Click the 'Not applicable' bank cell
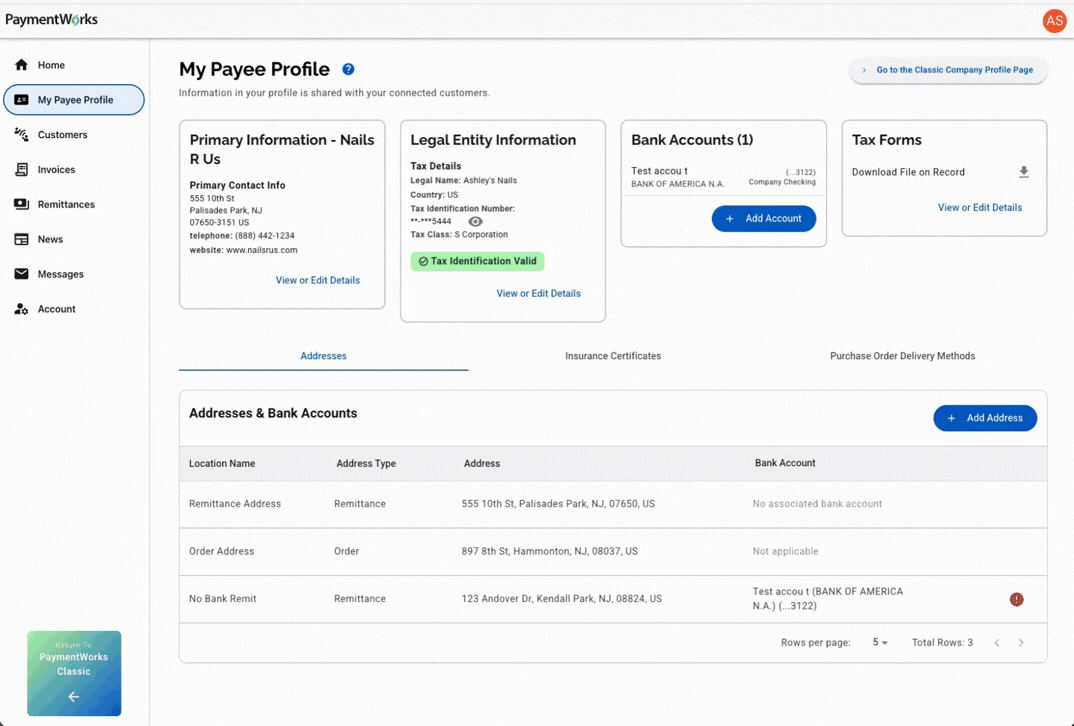Image resolution: width=1074 pixels, height=726 pixels. click(x=785, y=551)
